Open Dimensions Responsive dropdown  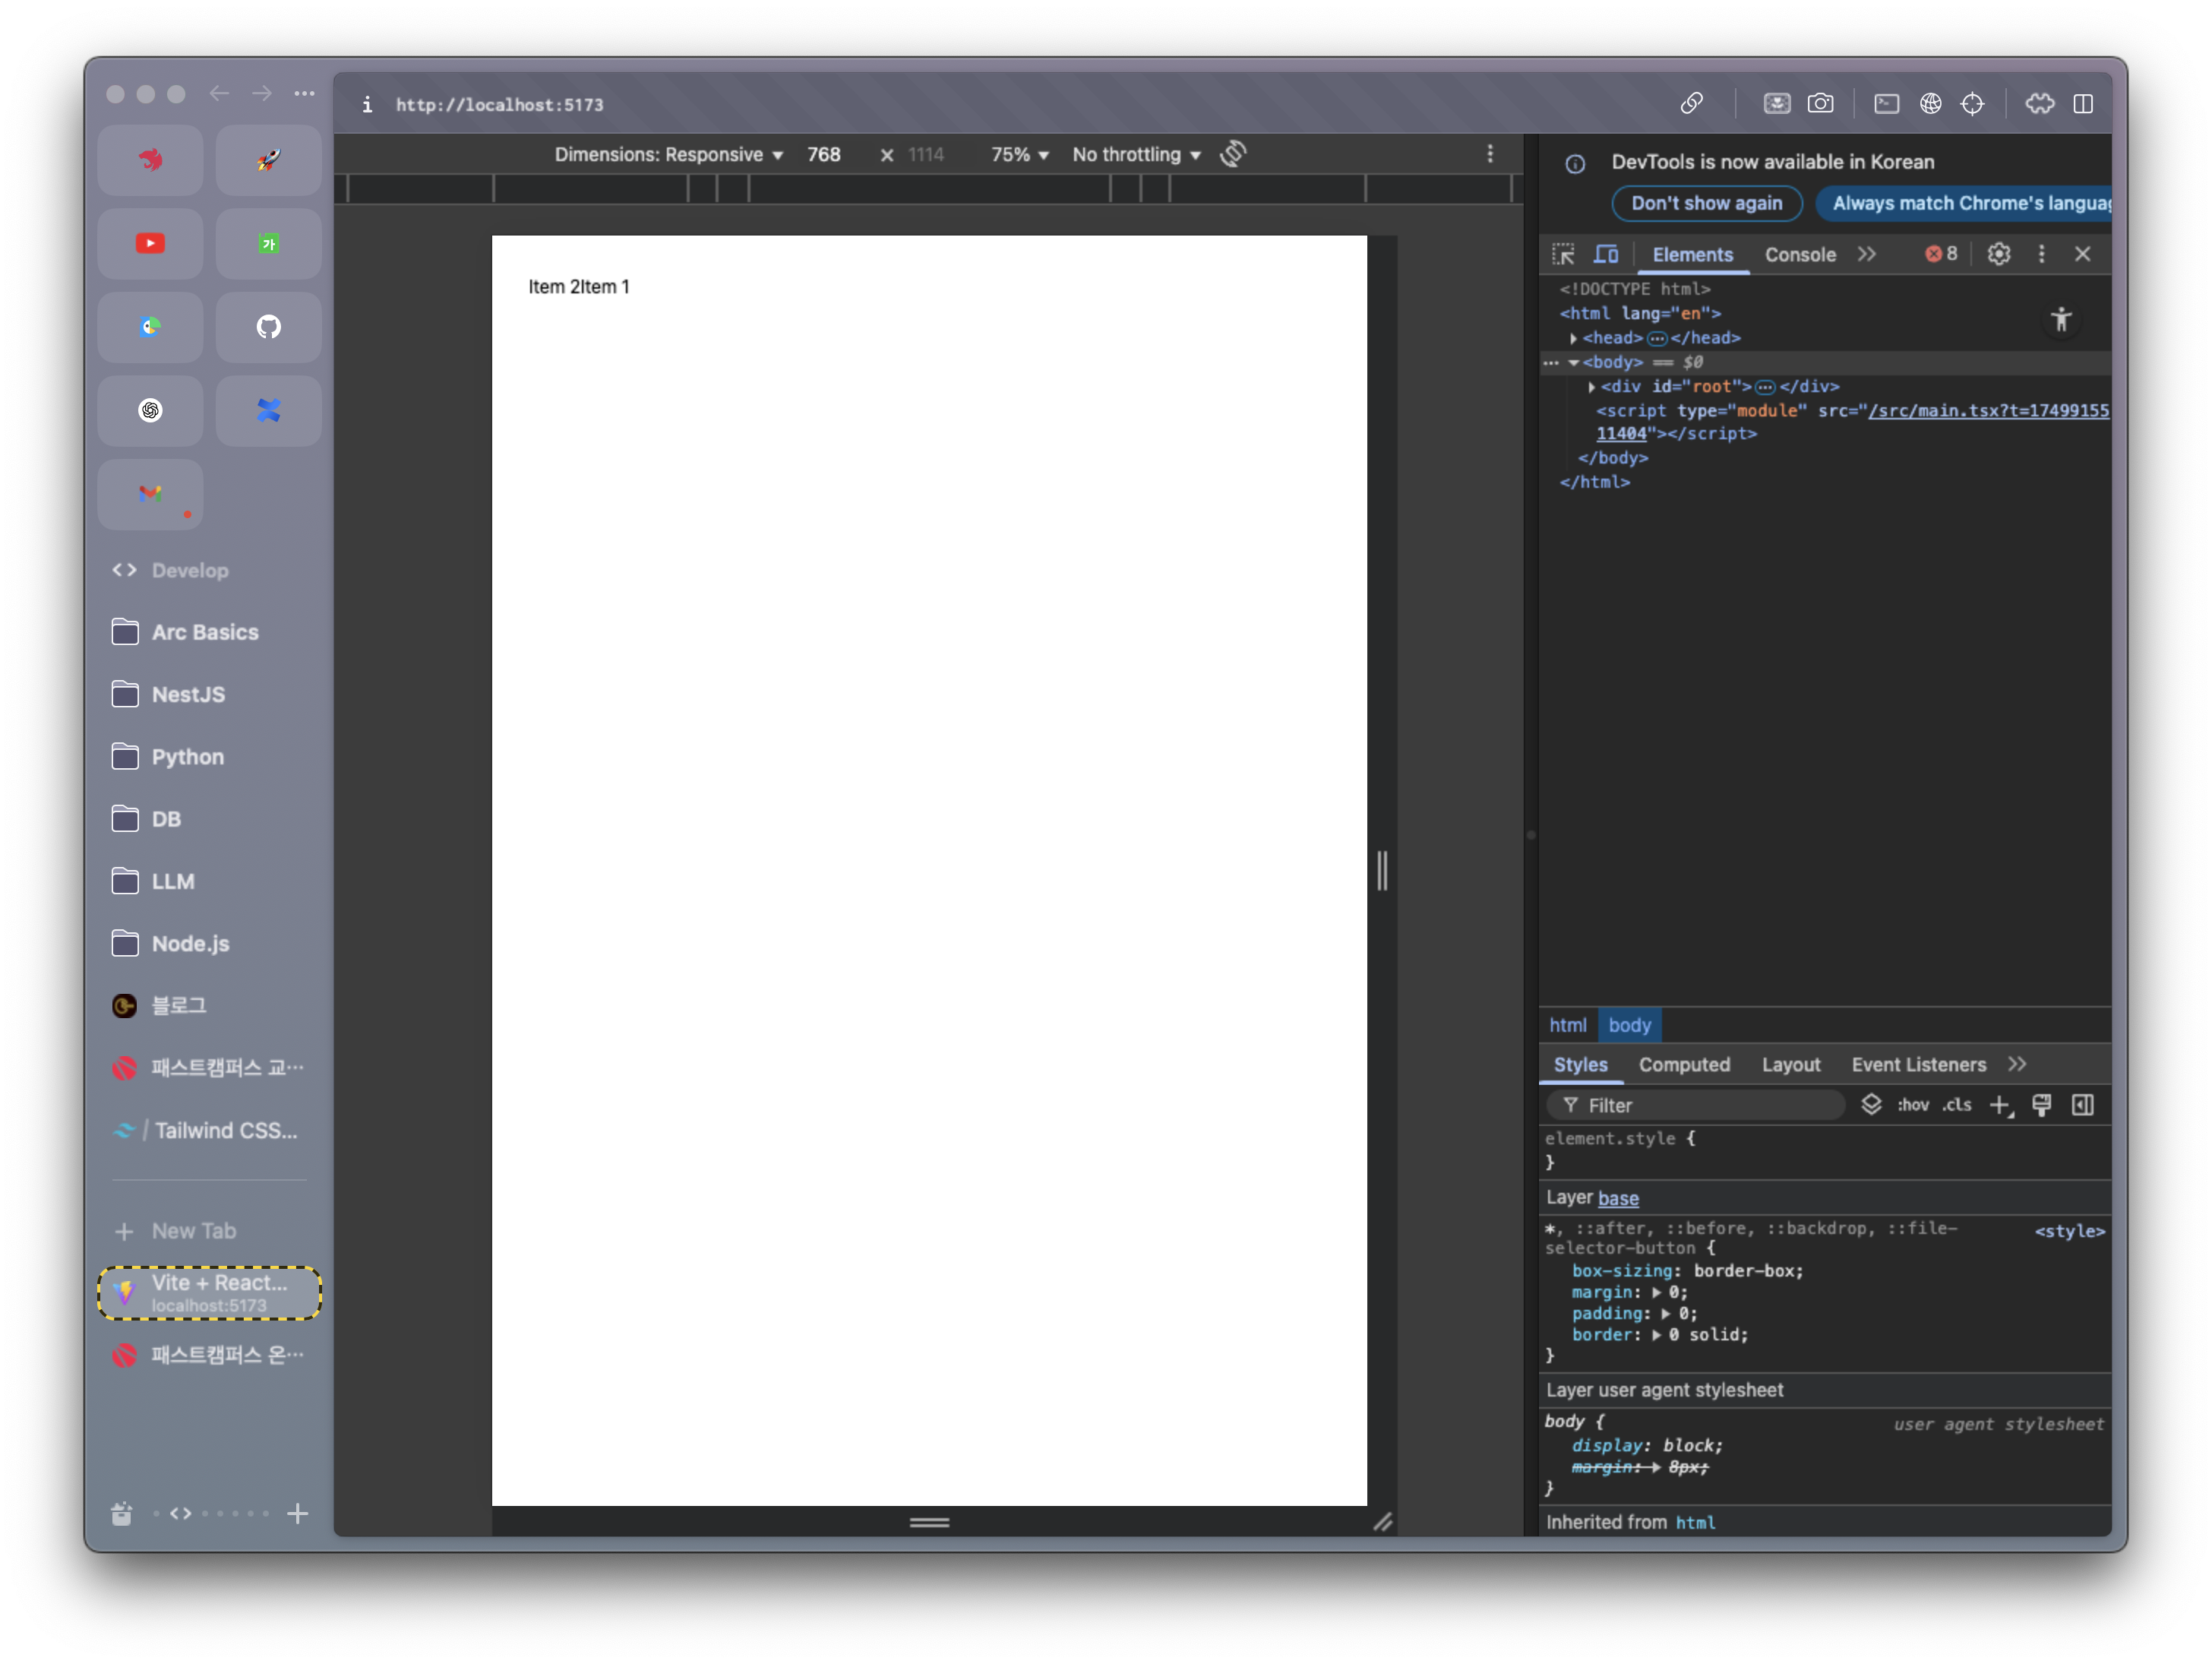coord(668,155)
